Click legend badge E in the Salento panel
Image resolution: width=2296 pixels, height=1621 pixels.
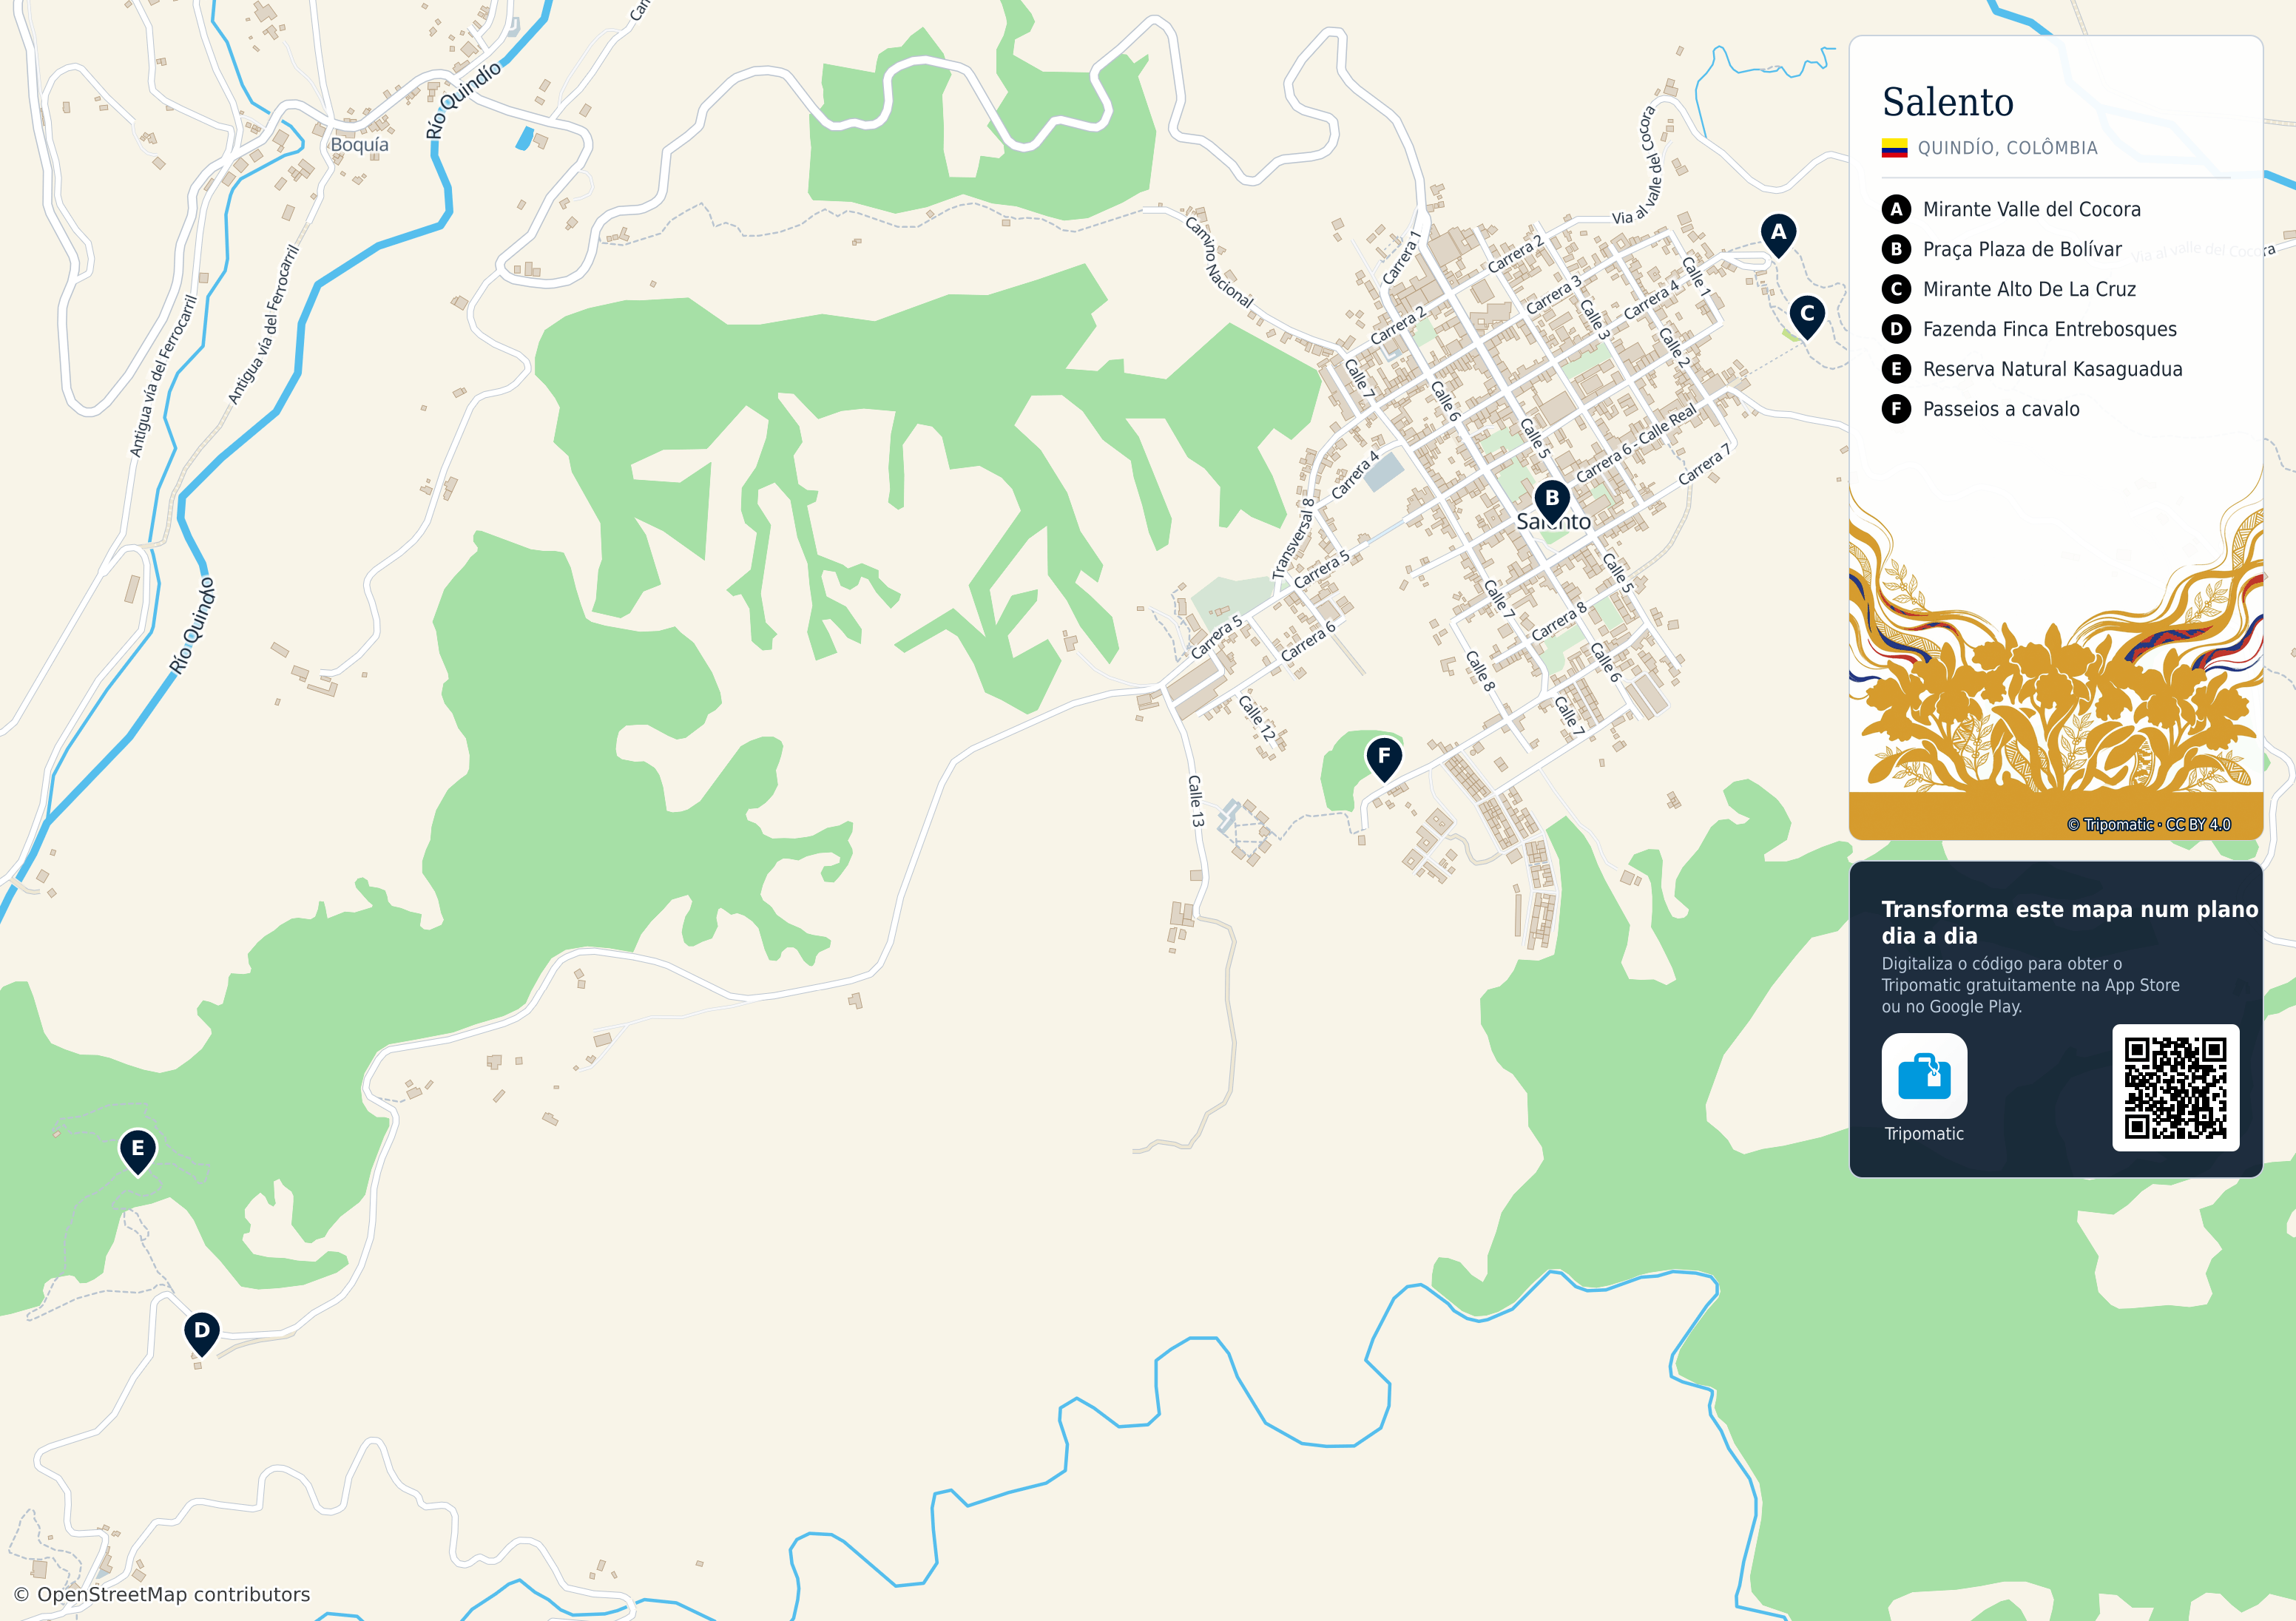1896,369
